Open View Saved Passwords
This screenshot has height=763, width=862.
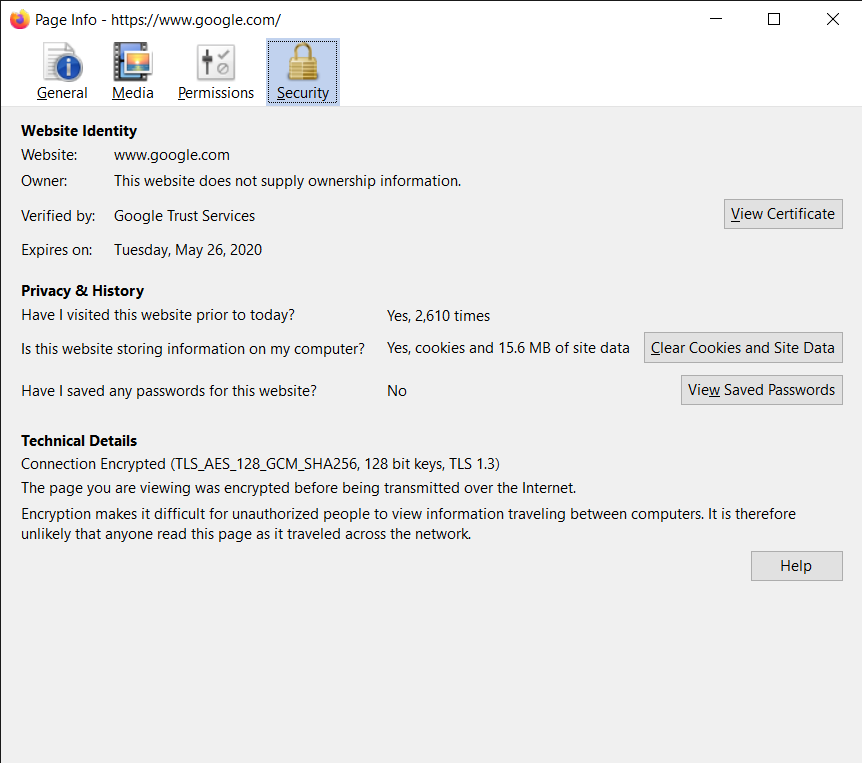761,390
